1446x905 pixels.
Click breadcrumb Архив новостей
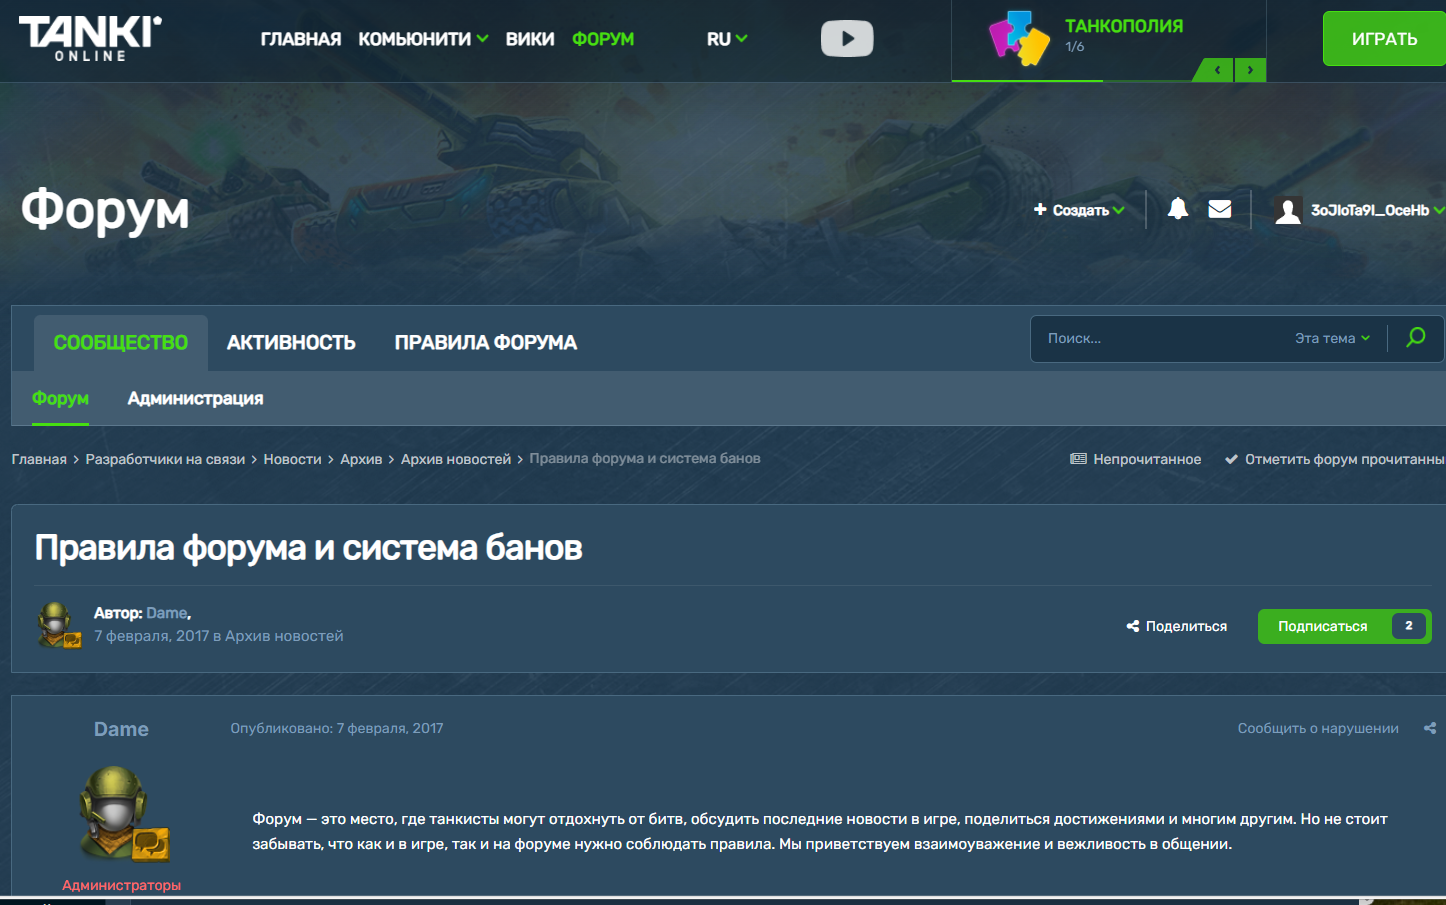(x=456, y=459)
